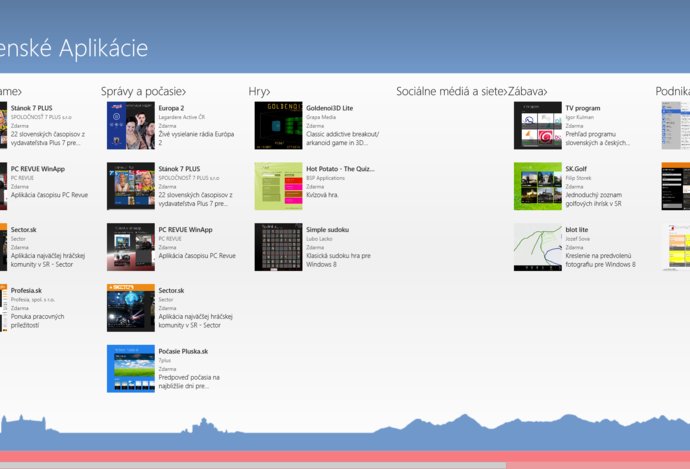Click the scrollbar track right of the thumb

click(598, 465)
